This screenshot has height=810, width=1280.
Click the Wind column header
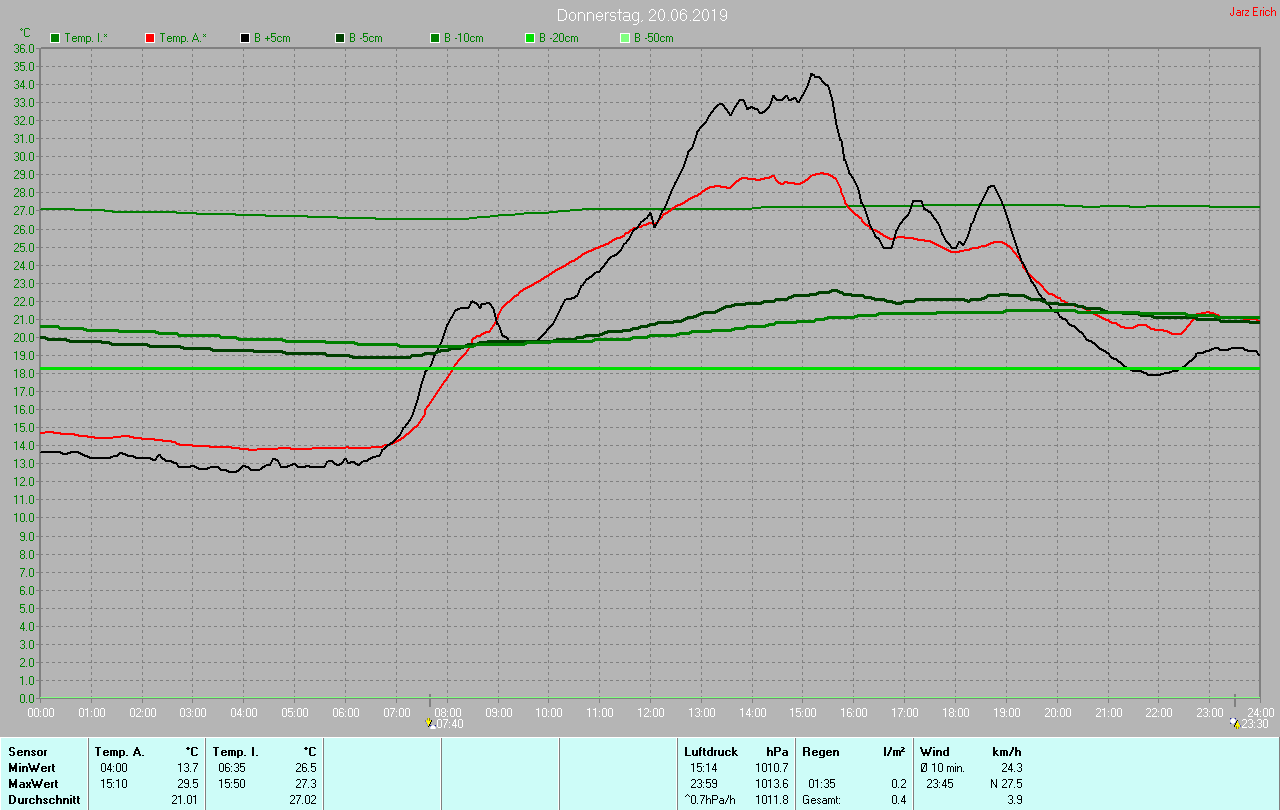pyautogui.click(x=935, y=751)
